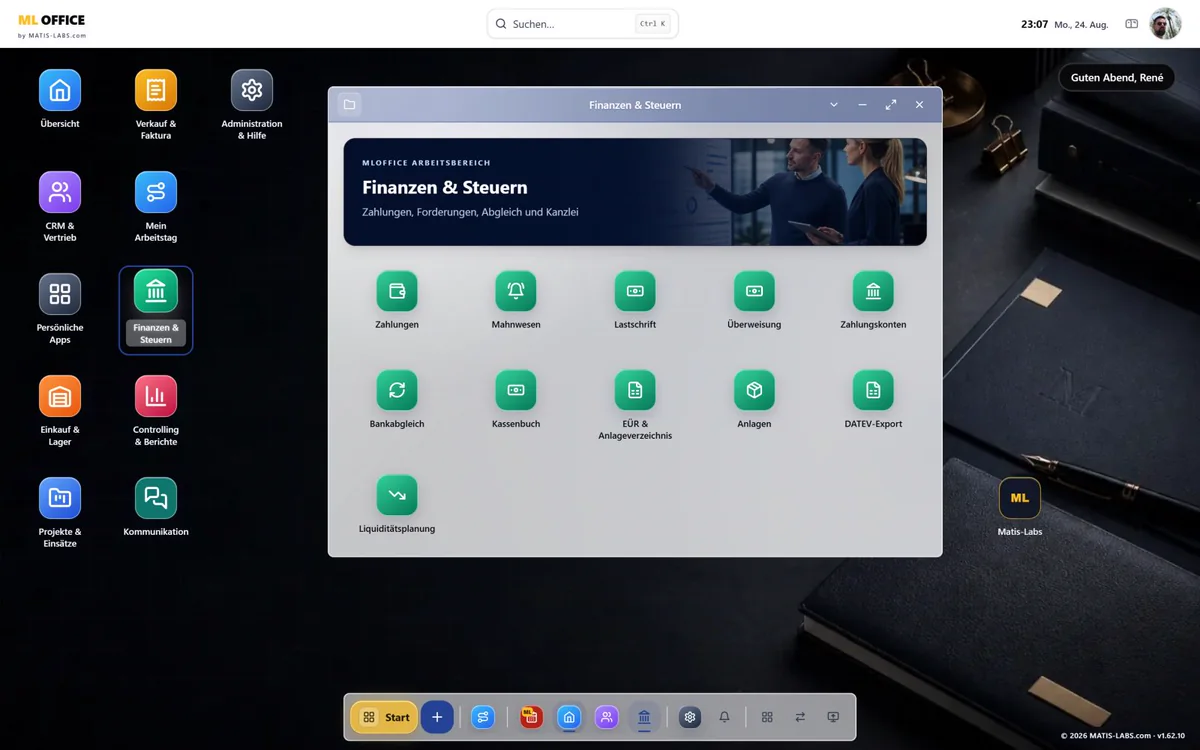This screenshot has height=750, width=1200.
Task: Open EÜR & Anlageverzeichnis
Action: tap(635, 390)
